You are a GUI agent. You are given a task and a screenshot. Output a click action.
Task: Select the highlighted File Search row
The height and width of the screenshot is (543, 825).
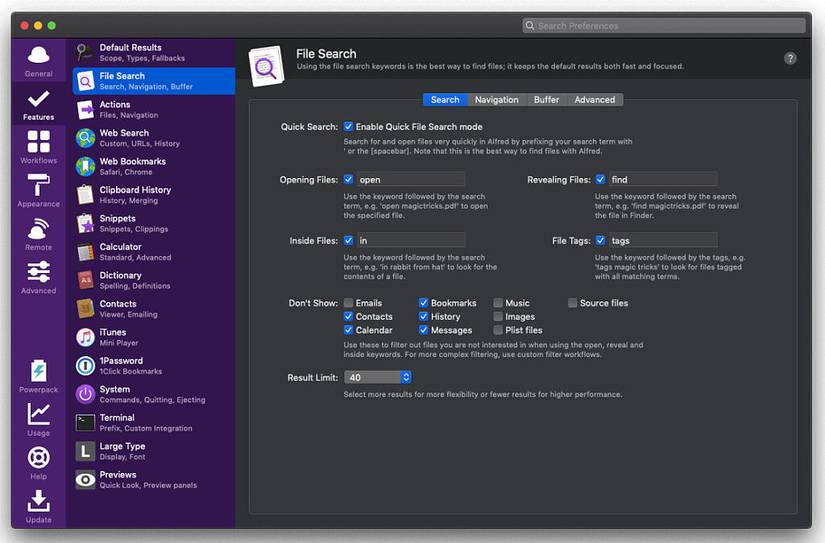[x=154, y=81]
